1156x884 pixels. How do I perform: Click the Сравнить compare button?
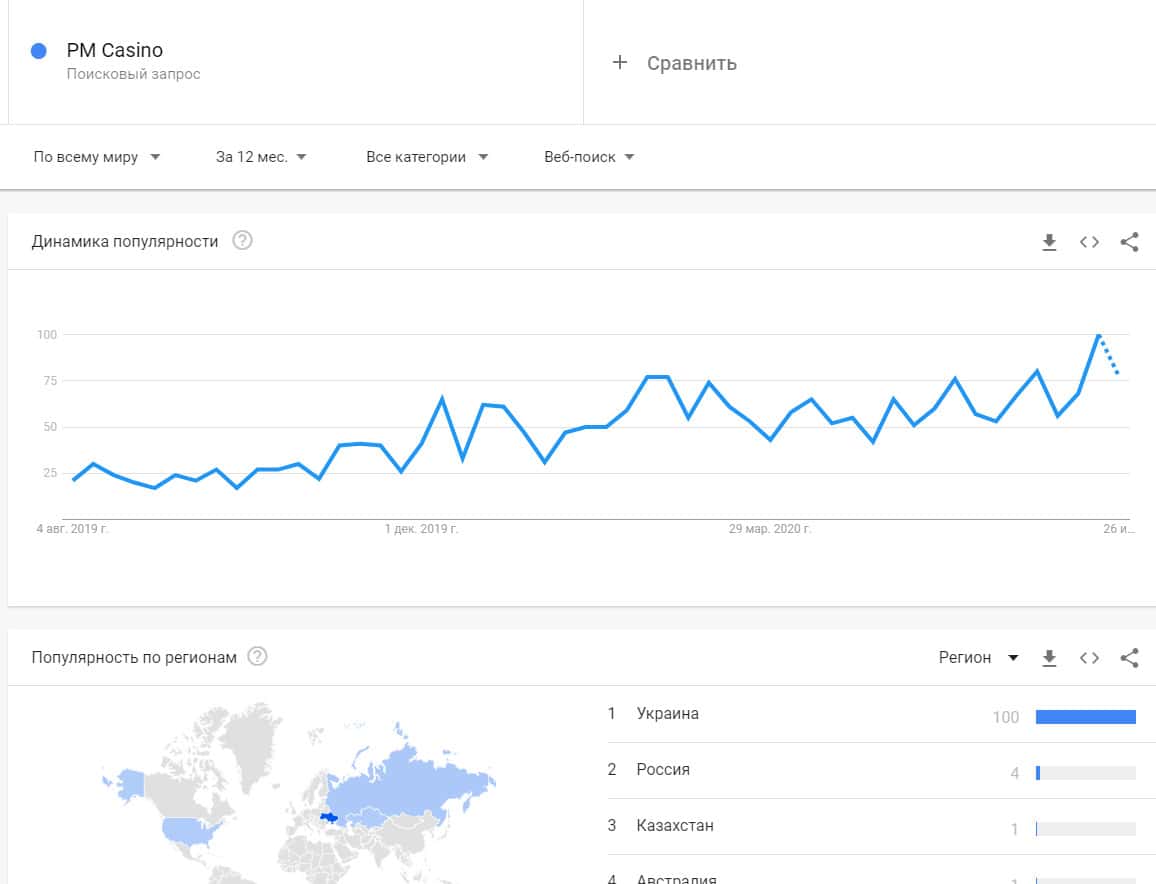pyautogui.click(x=691, y=63)
